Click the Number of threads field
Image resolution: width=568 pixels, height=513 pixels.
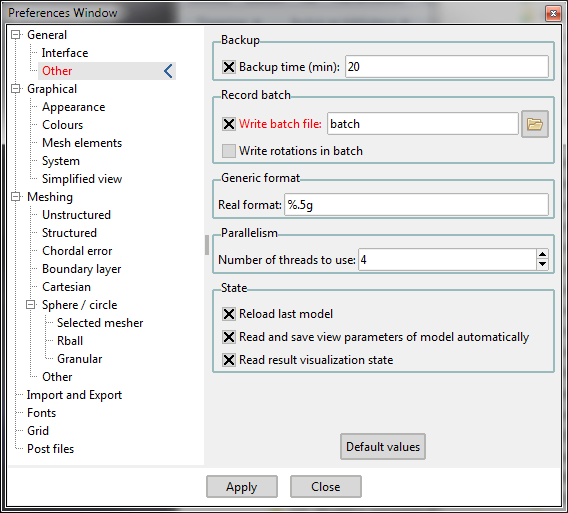click(447, 259)
